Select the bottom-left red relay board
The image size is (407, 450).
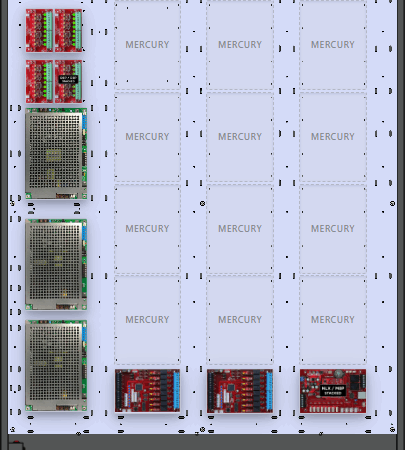[x=147, y=391]
